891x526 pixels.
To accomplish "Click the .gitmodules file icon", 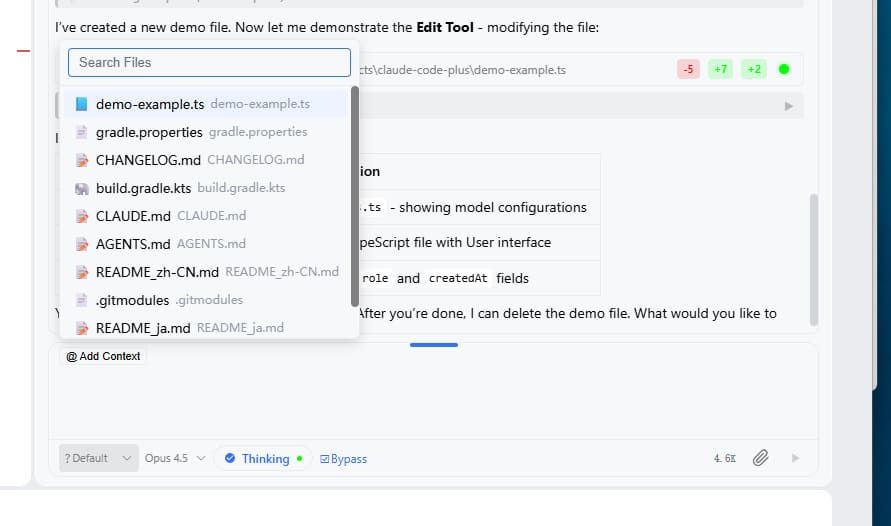I will point(81,300).
